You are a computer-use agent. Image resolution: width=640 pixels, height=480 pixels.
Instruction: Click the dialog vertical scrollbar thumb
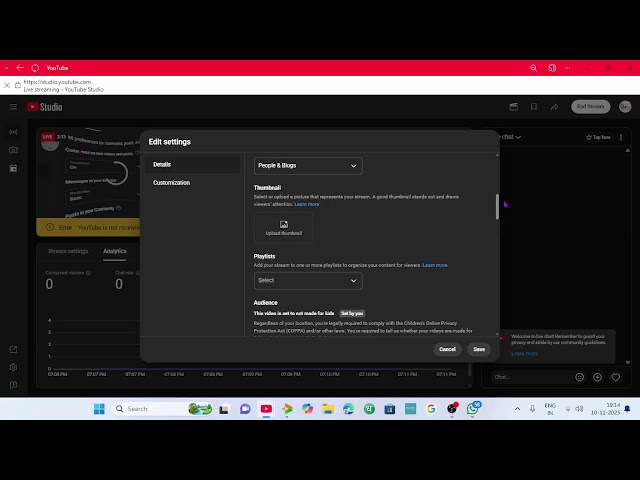click(497, 207)
